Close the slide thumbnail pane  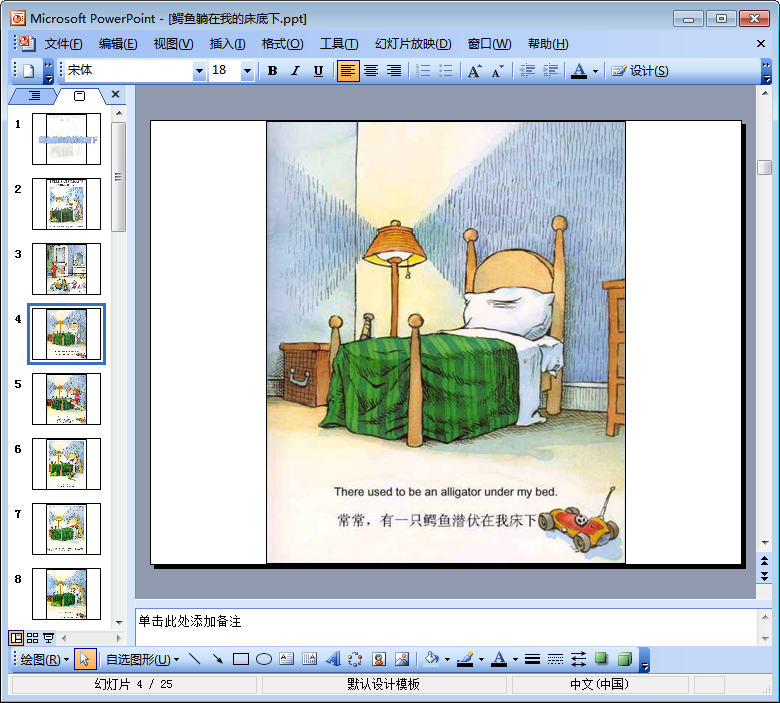point(115,95)
